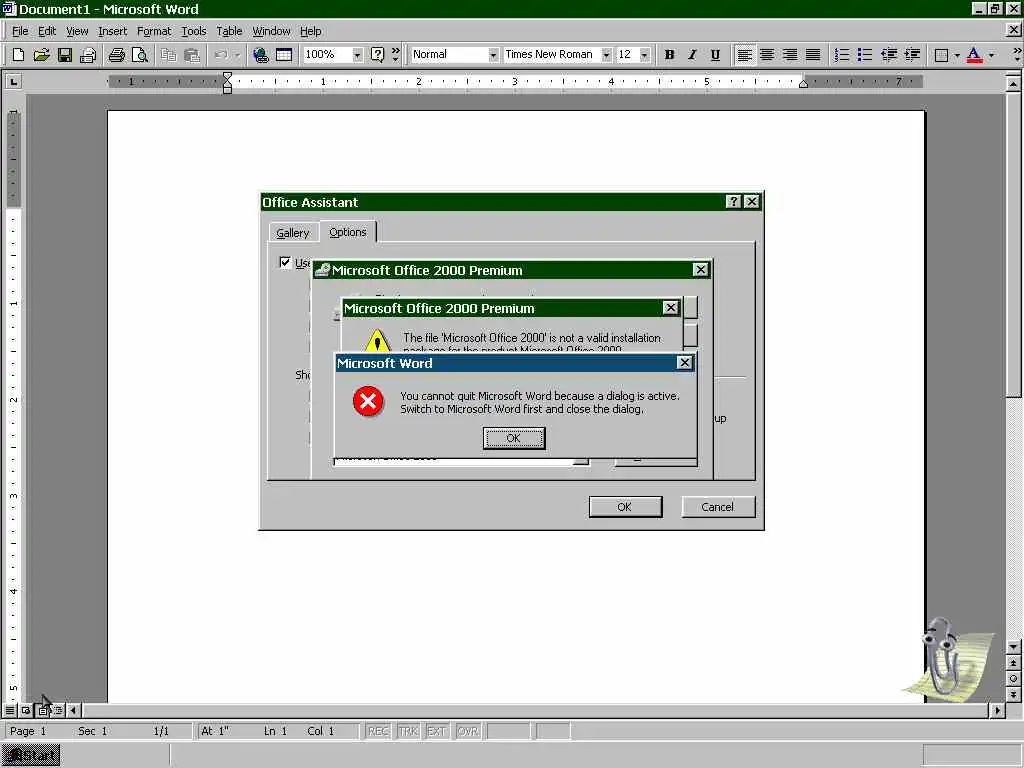This screenshot has width=1024, height=768.
Task: Switch to Web Layout view icon
Action: (x=25, y=711)
